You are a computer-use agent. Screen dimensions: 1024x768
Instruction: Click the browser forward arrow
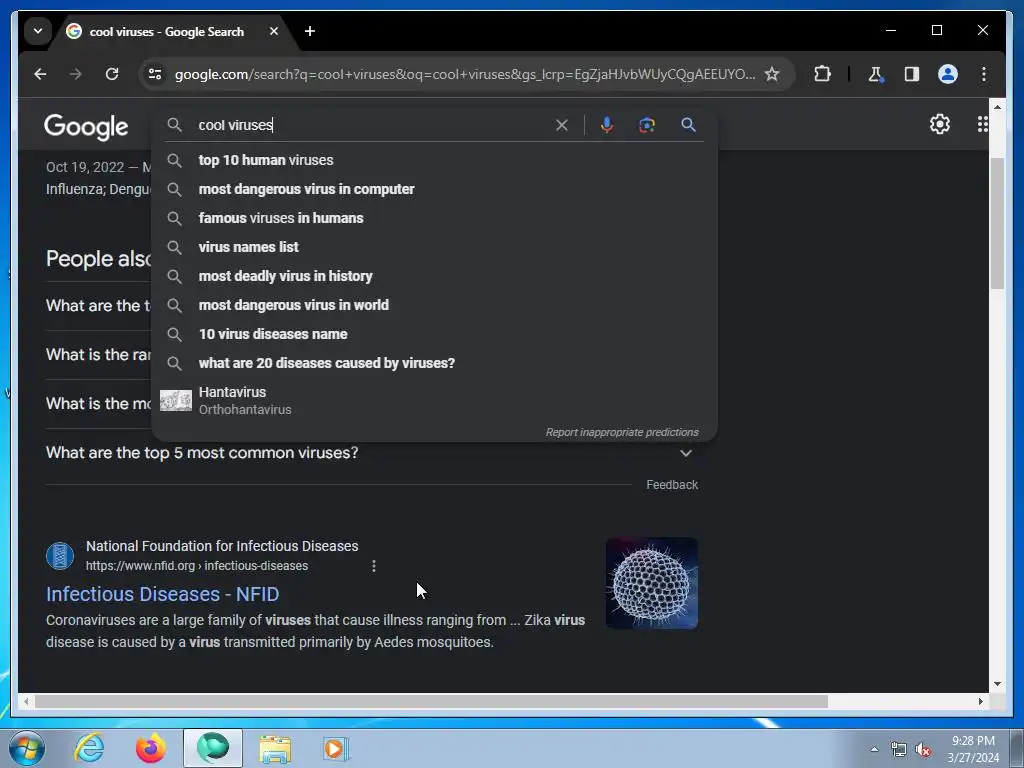pyautogui.click(x=76, y=74)
